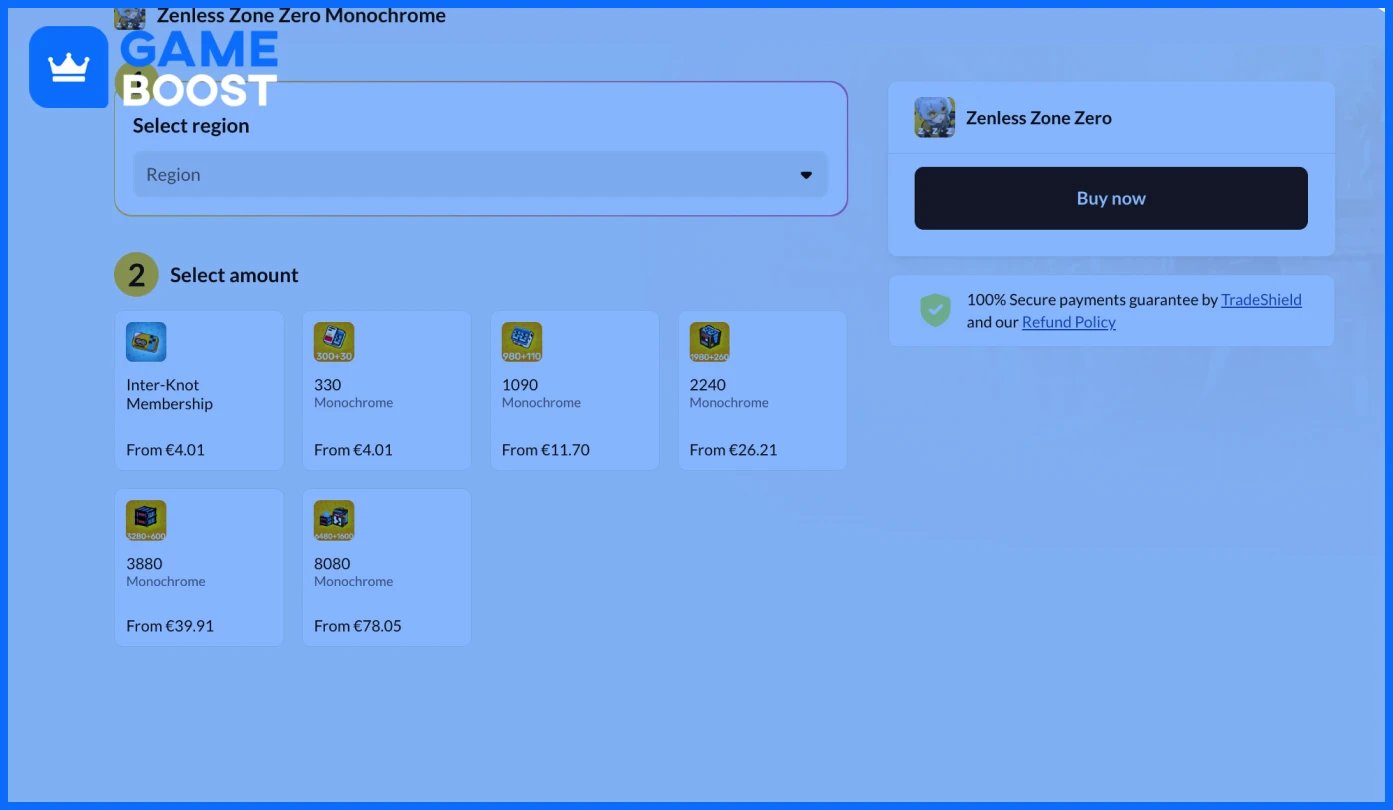Click the GAME BOOST wordmark text
The height and width of the screenshot is (810, 1393).
coord(199,68)
